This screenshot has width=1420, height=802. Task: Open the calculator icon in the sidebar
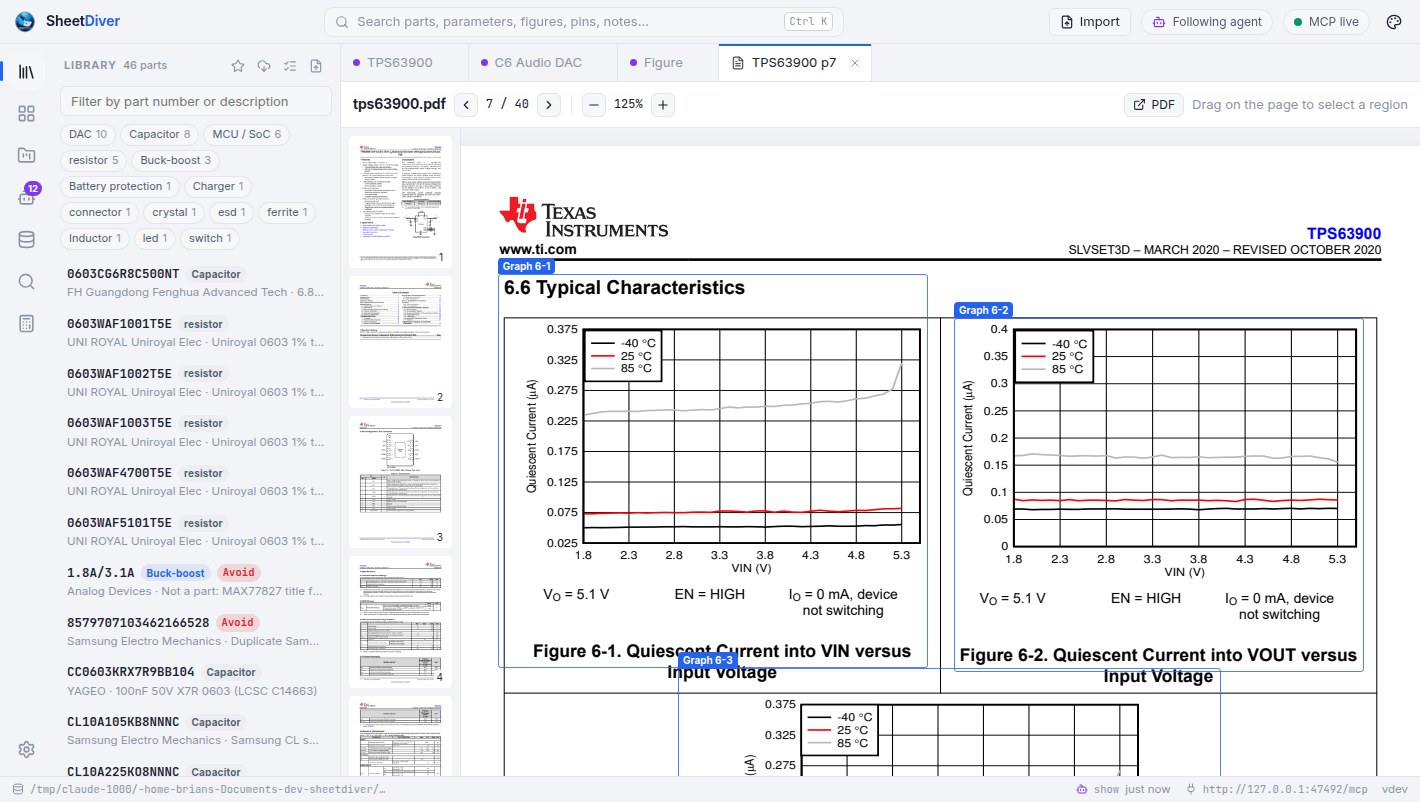coord(27,323)
